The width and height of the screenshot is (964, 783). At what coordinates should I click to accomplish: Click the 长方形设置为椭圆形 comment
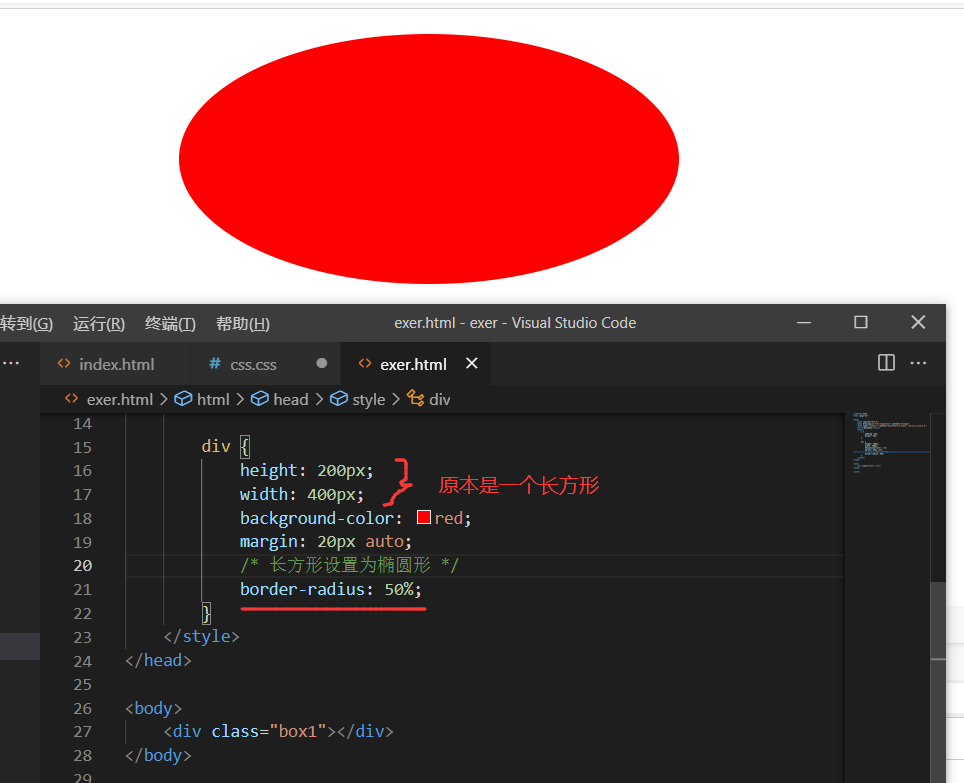[350, 565]
